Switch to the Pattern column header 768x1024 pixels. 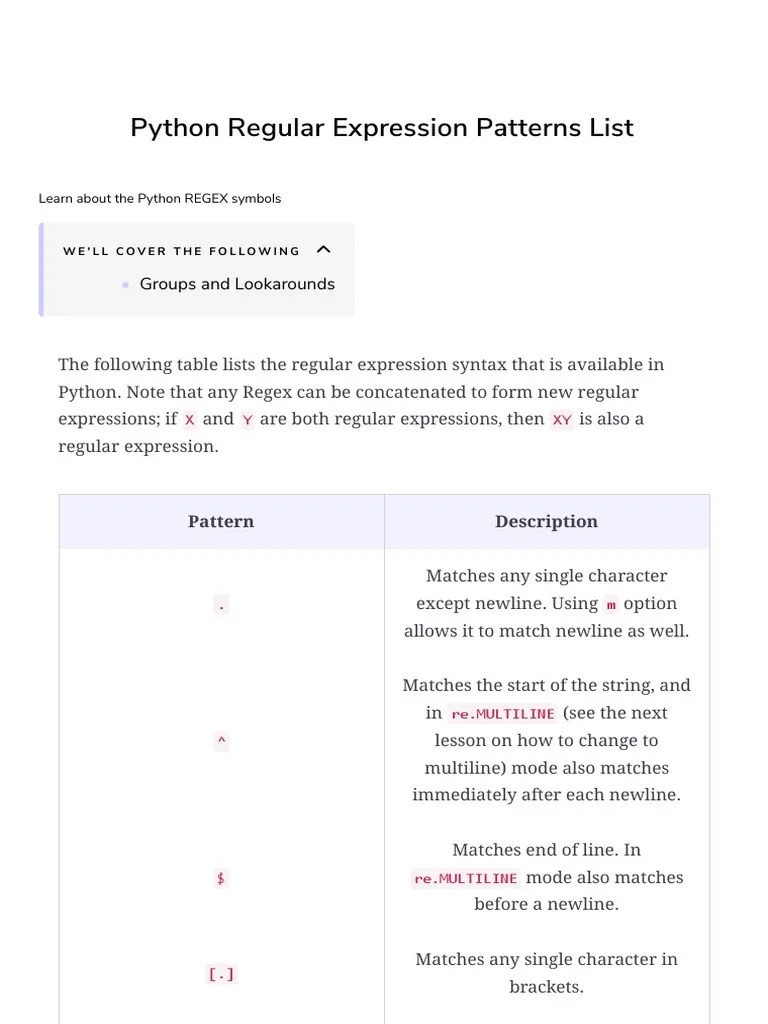221,521
